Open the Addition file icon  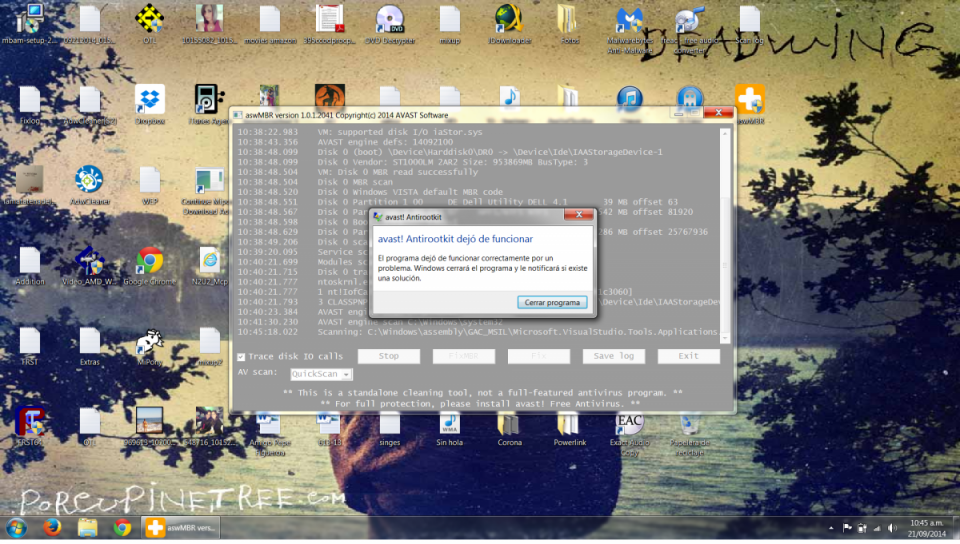[x=29, y=266]
